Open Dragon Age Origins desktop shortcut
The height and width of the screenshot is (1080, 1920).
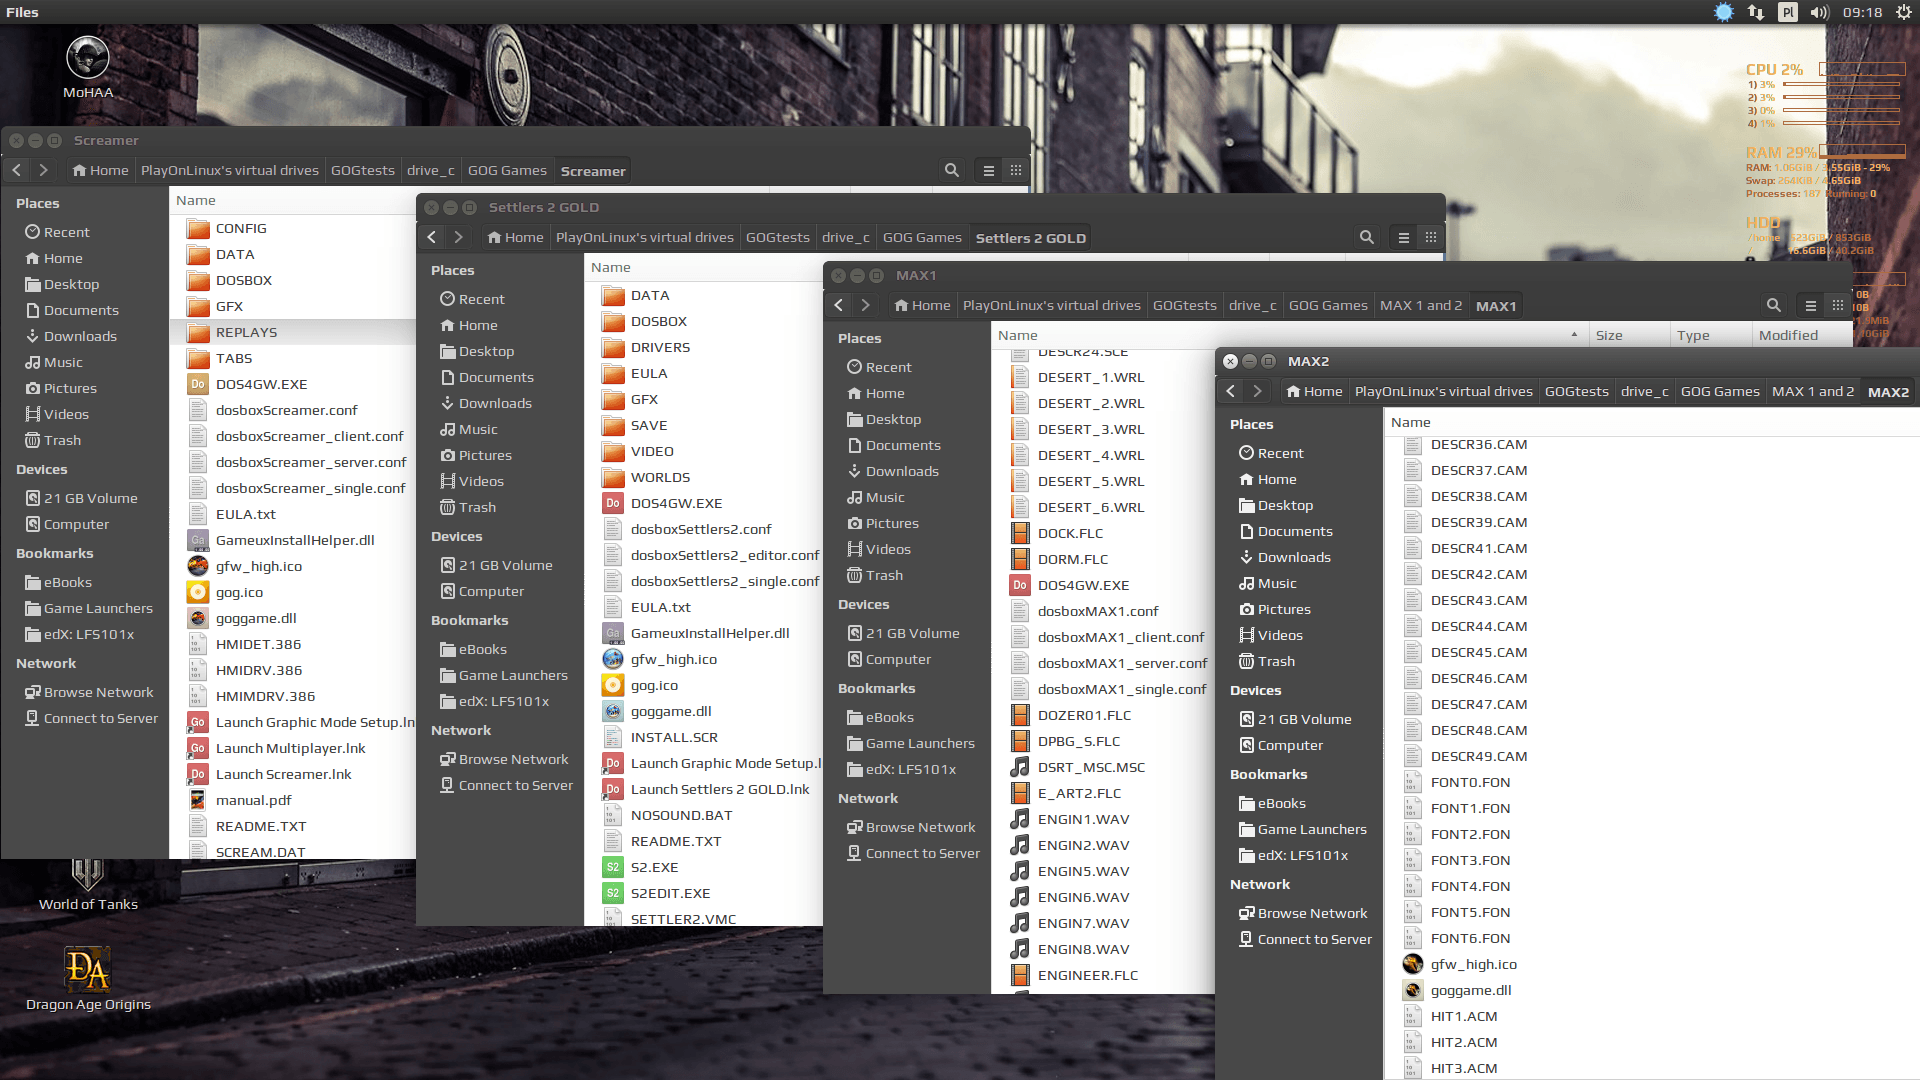coord(88,979)
